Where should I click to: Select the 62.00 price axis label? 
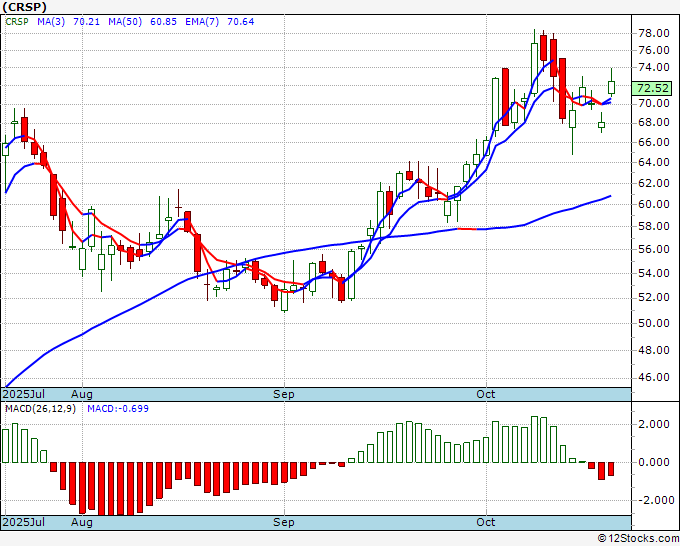[654, 183]
